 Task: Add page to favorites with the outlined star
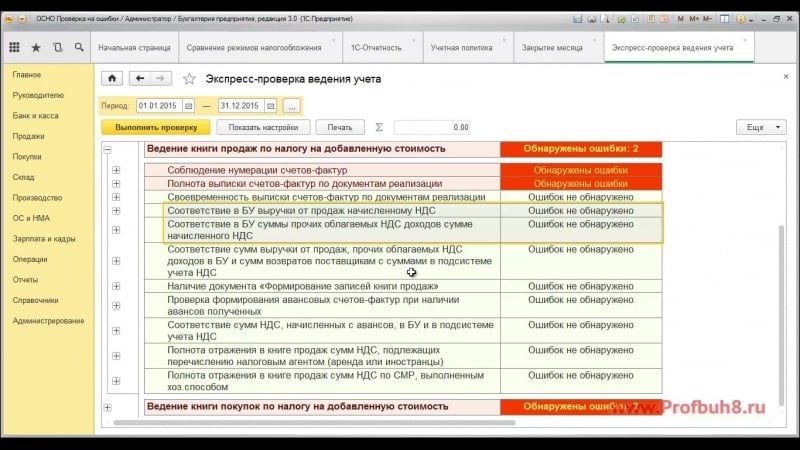pyautogui.click(x=189, y=79)
